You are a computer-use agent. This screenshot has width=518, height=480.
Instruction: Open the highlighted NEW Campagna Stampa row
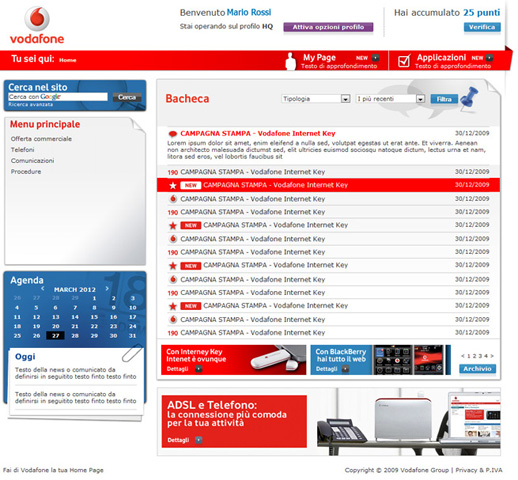coord(328,185)
